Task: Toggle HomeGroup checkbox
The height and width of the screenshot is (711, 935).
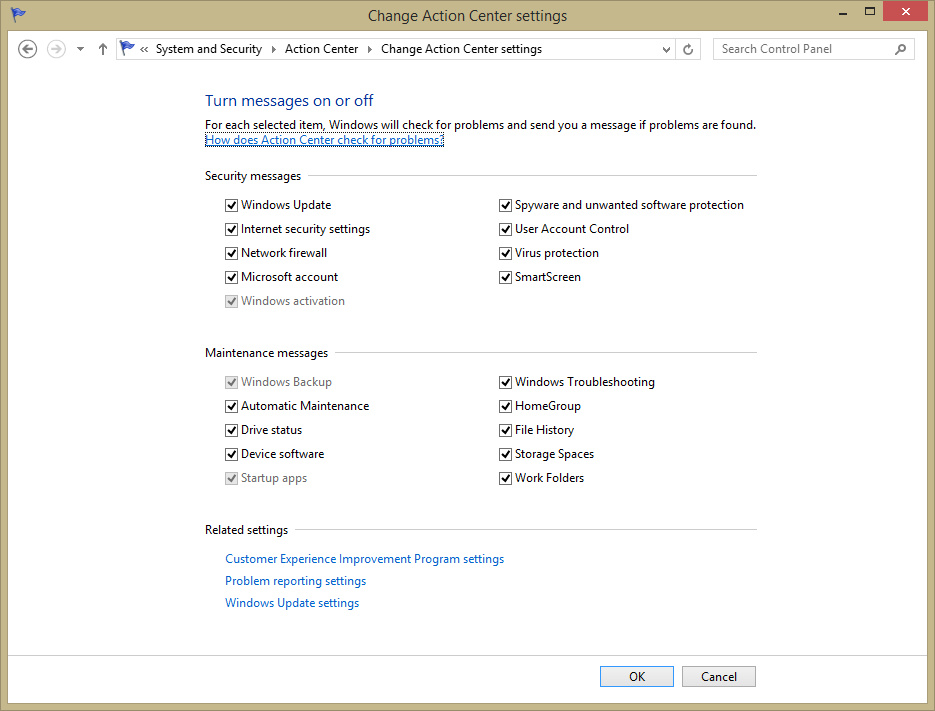Action: (x=505, y=406)
